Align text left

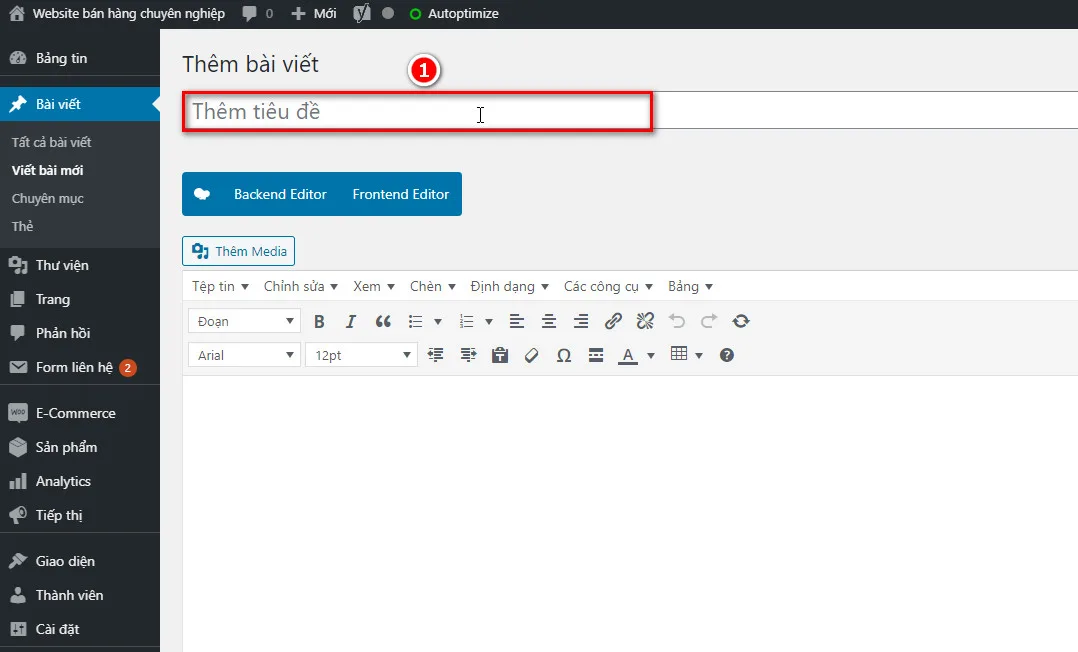tap(516, 321)
